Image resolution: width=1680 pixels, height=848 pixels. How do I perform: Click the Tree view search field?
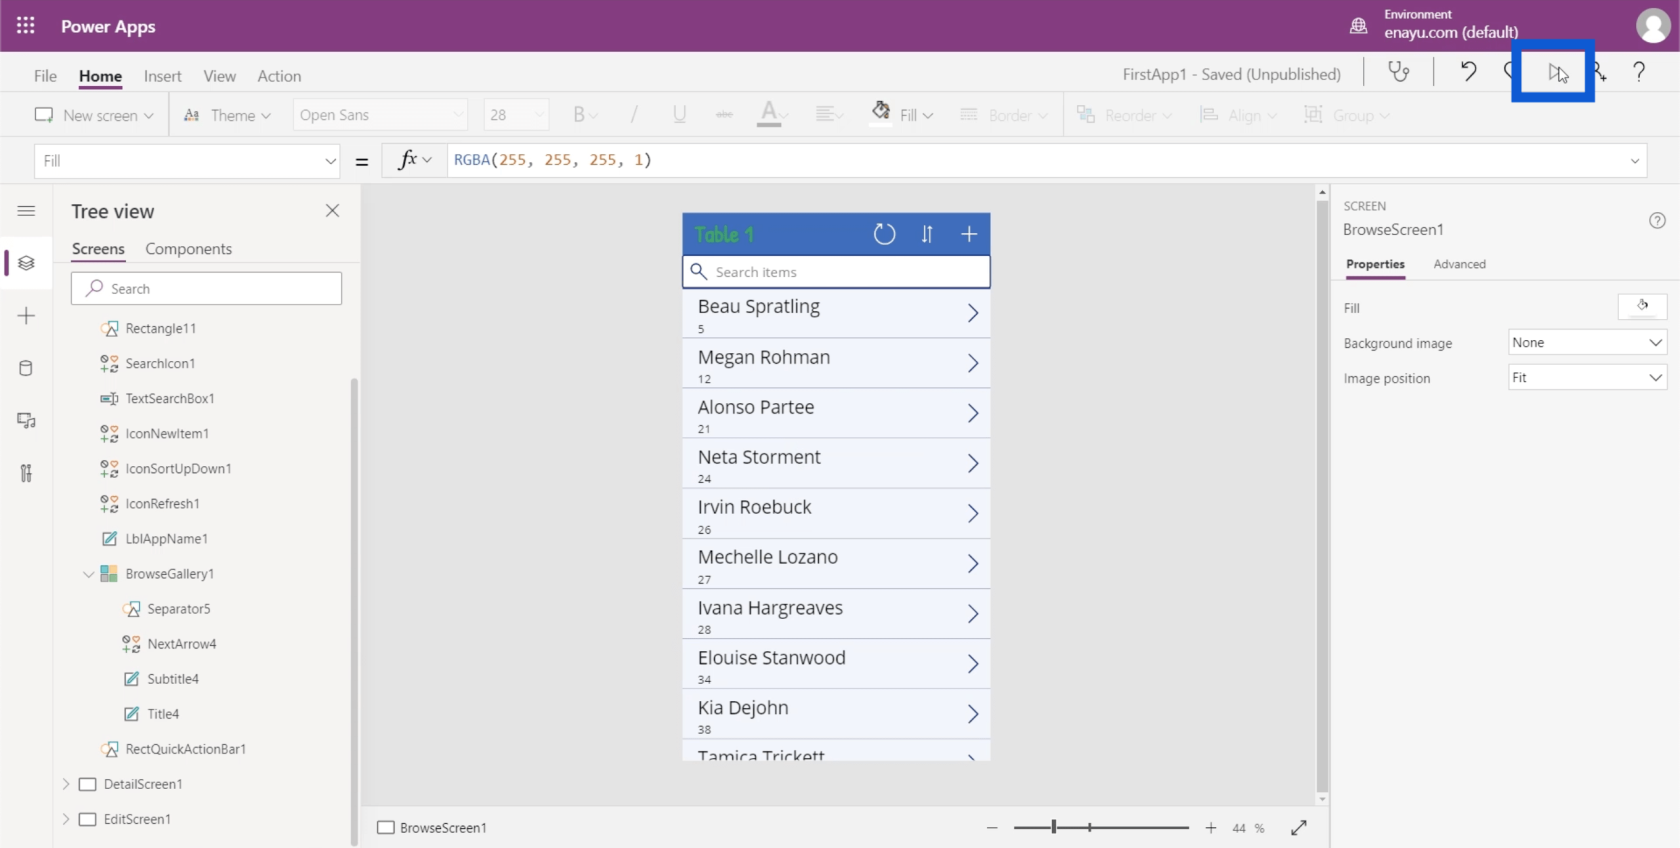point(206,288)
